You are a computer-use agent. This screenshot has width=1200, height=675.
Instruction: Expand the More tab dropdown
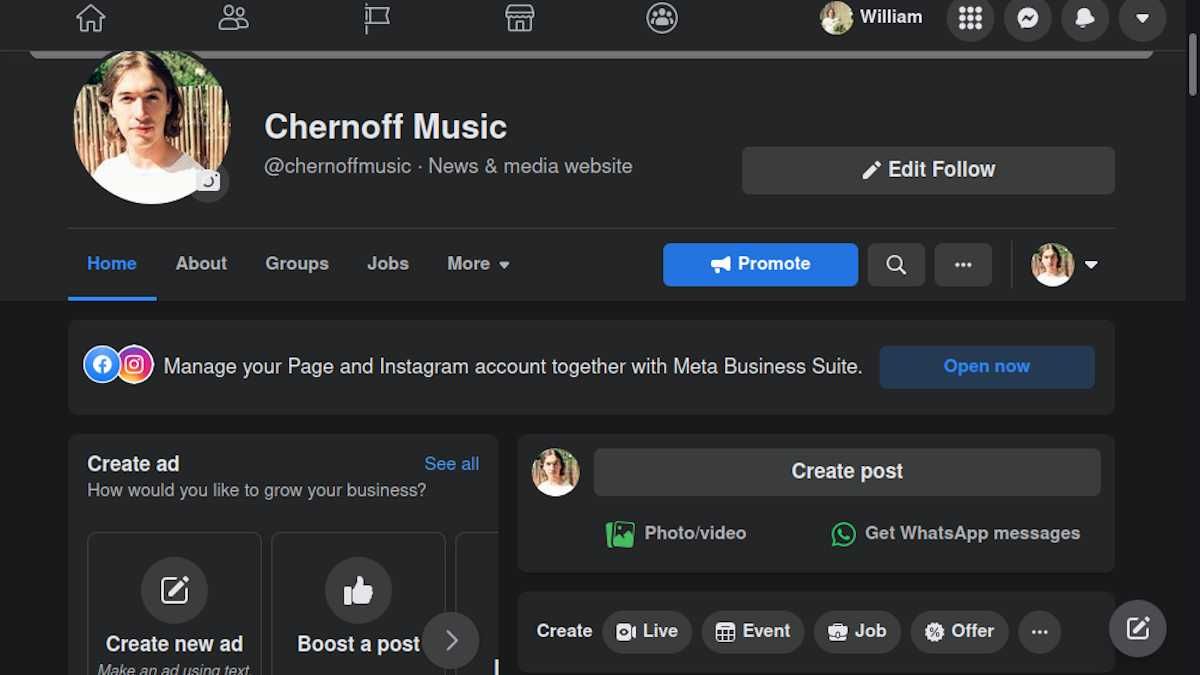[x=477, y=263]
